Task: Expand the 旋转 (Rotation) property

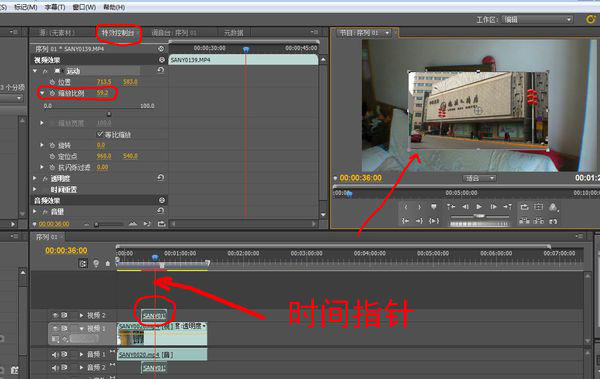Action: (42, 145)
